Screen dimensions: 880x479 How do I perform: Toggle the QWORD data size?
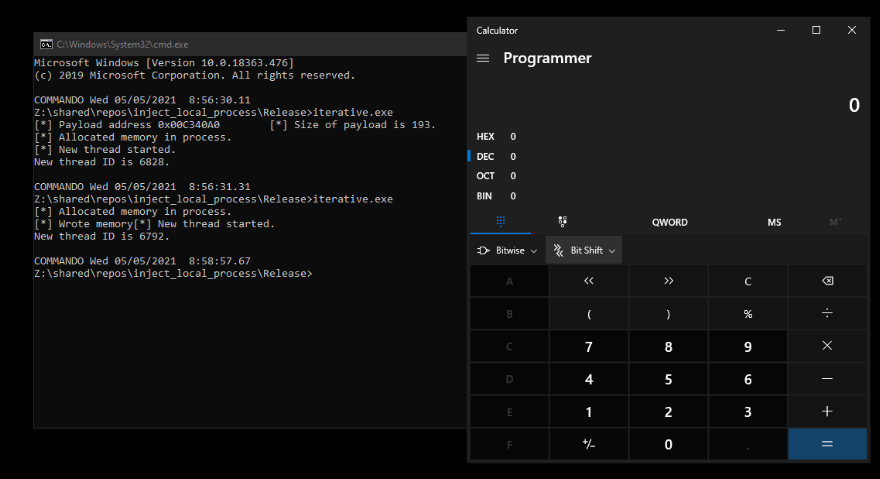pos(668,222)
